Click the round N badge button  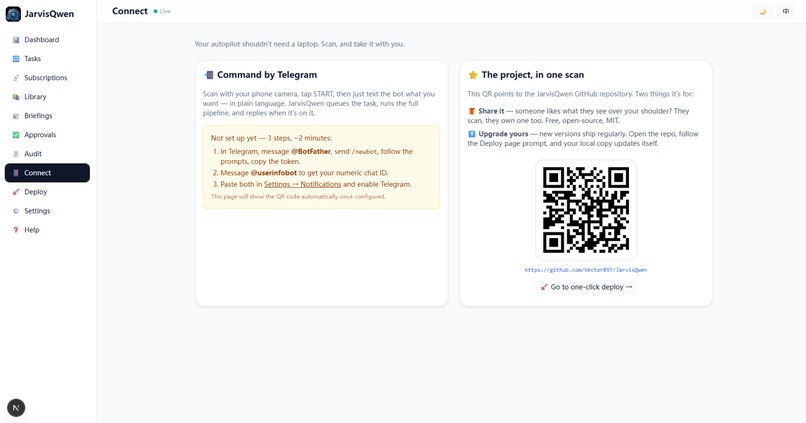click(x=16, y=408)
